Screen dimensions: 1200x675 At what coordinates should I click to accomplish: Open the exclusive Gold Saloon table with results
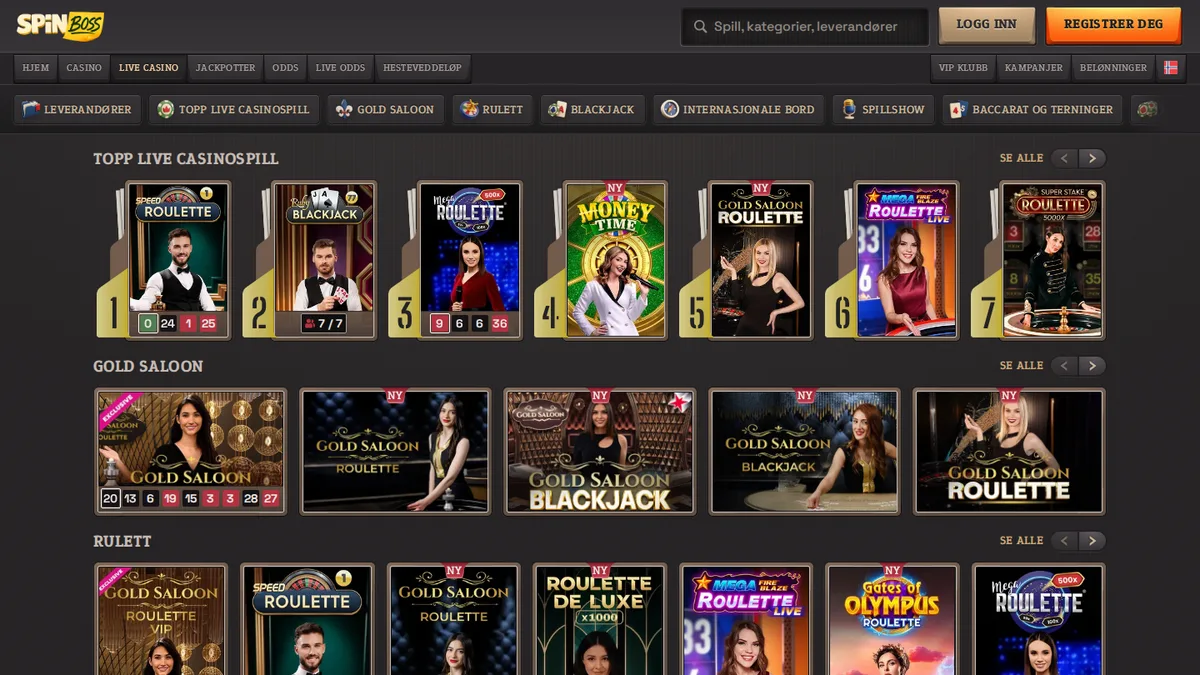(191, 452)
